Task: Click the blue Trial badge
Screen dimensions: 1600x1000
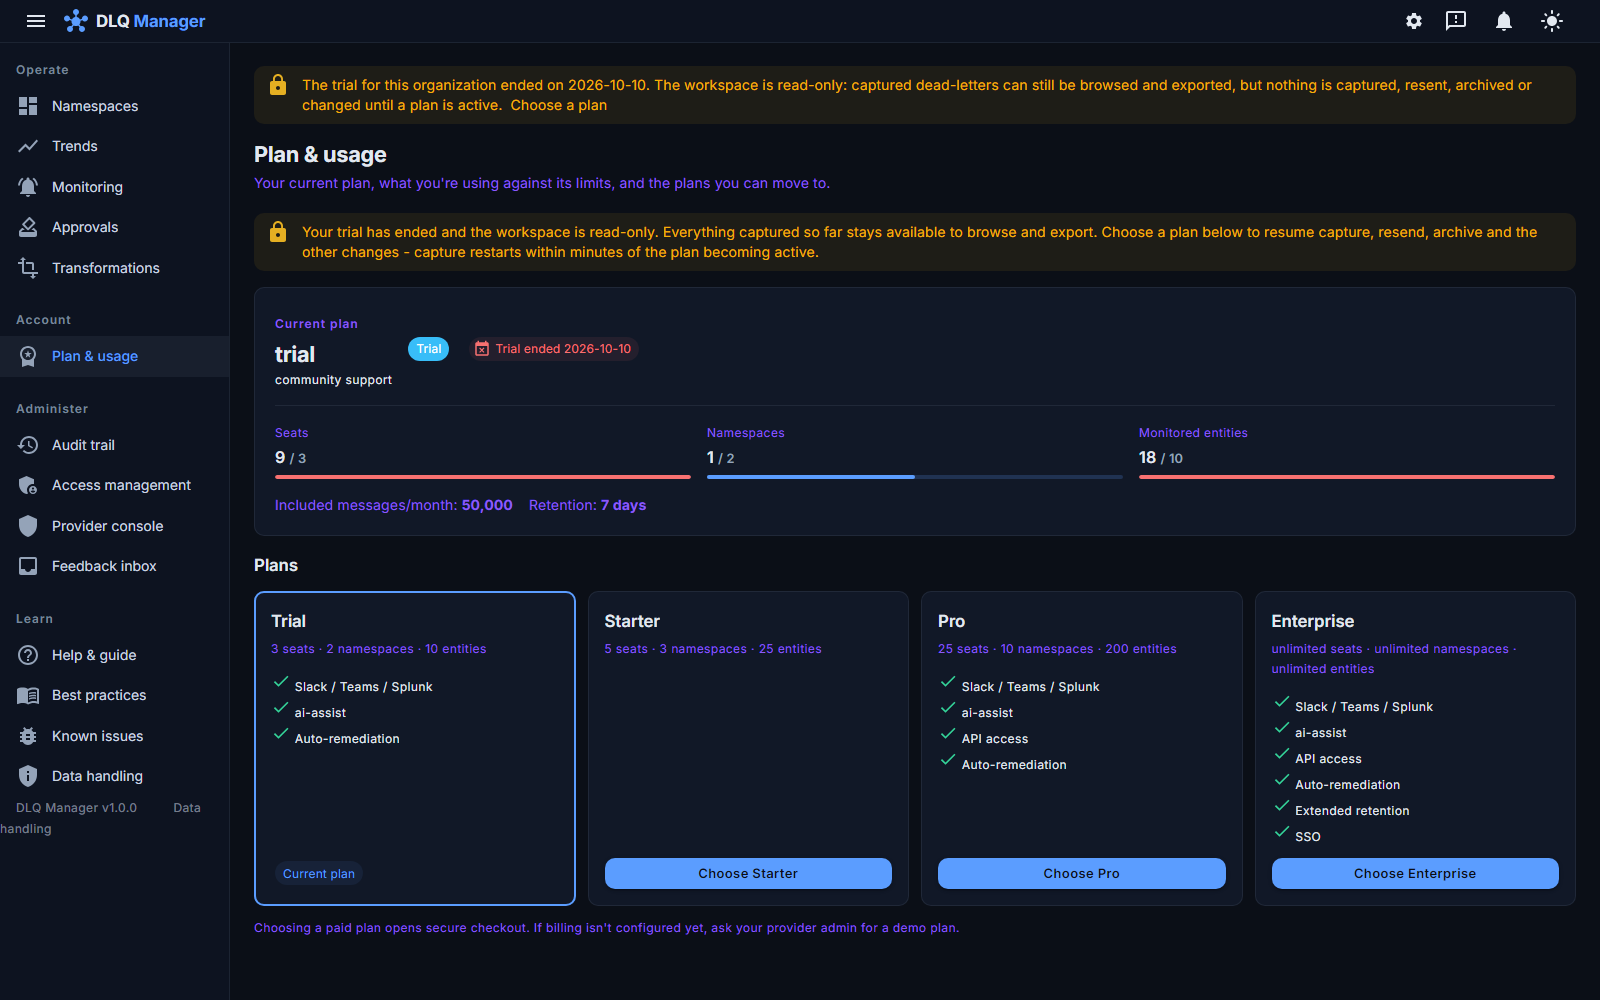Action: click(x=428, y=349)
